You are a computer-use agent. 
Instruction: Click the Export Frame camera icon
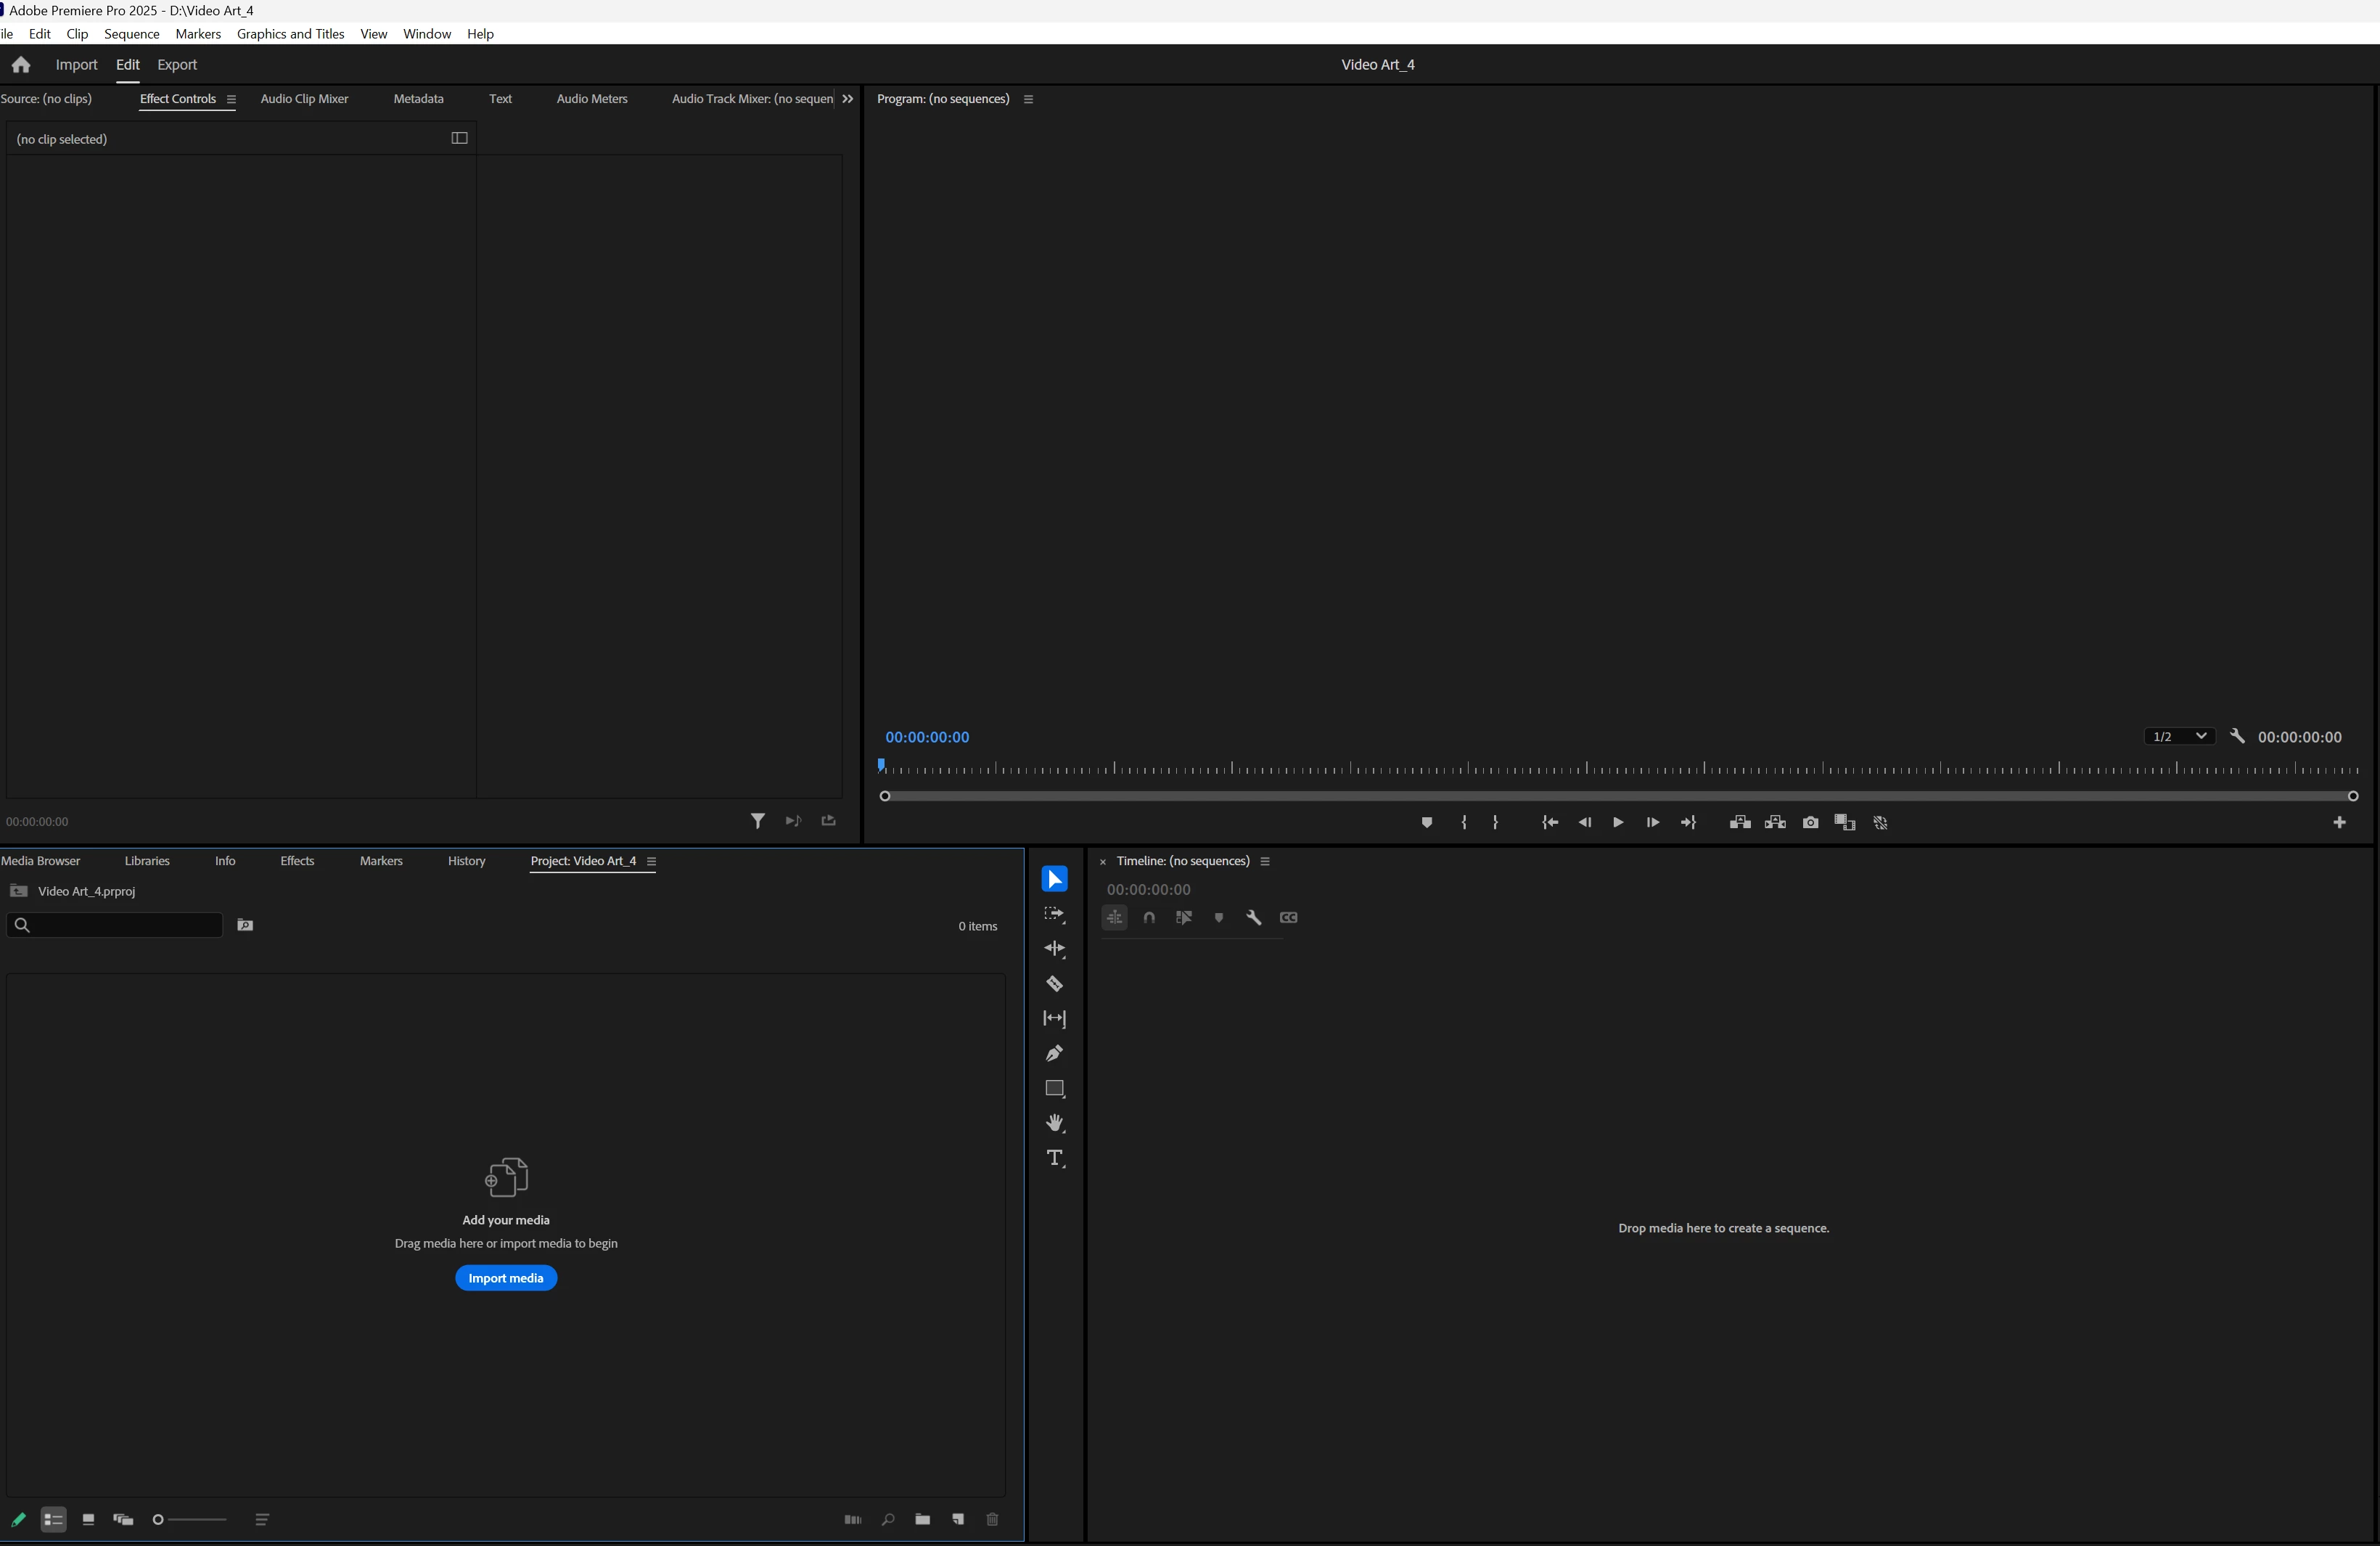[x=1810, y=822]
